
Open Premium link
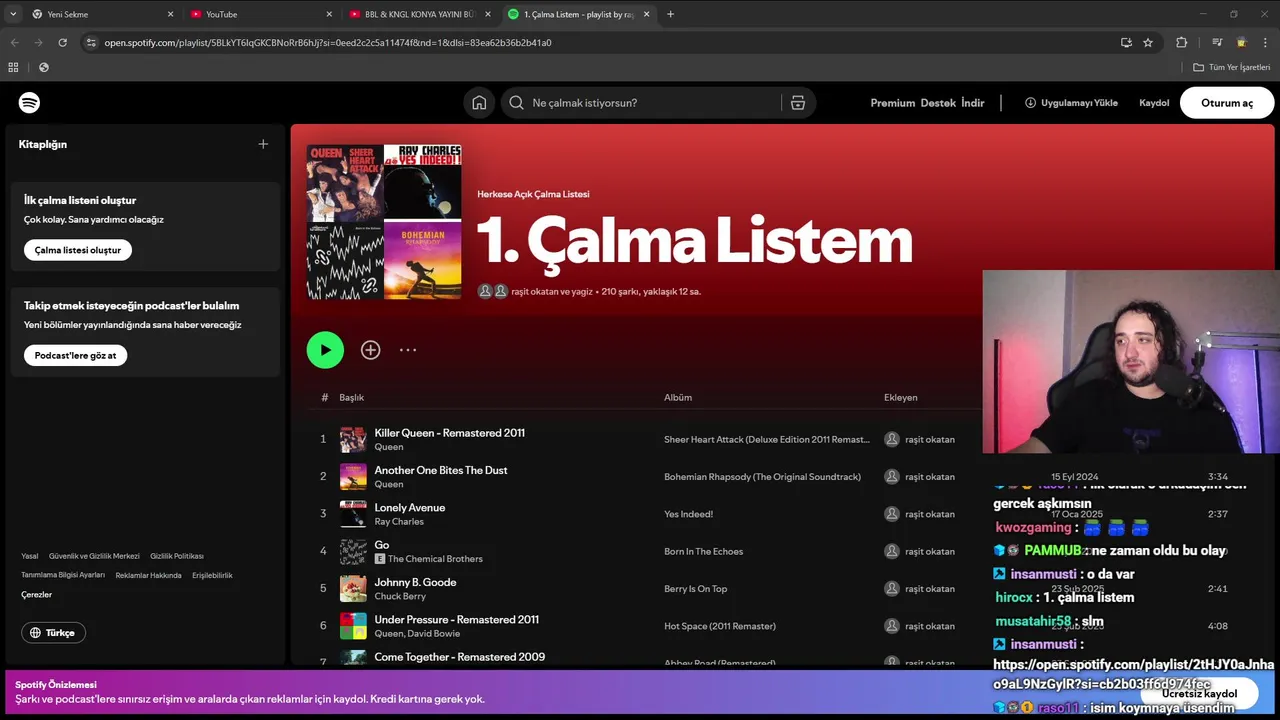coord(893,103)
